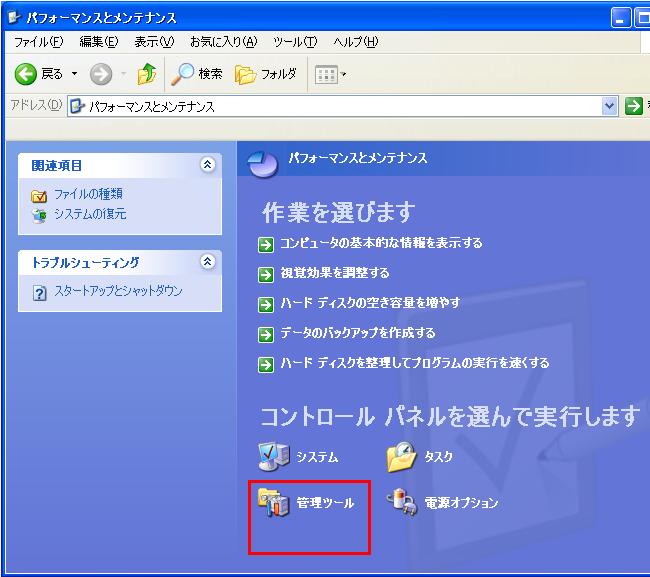Click the address bar control panel icon
Screen dimensions: 650x577
(77, 107)
